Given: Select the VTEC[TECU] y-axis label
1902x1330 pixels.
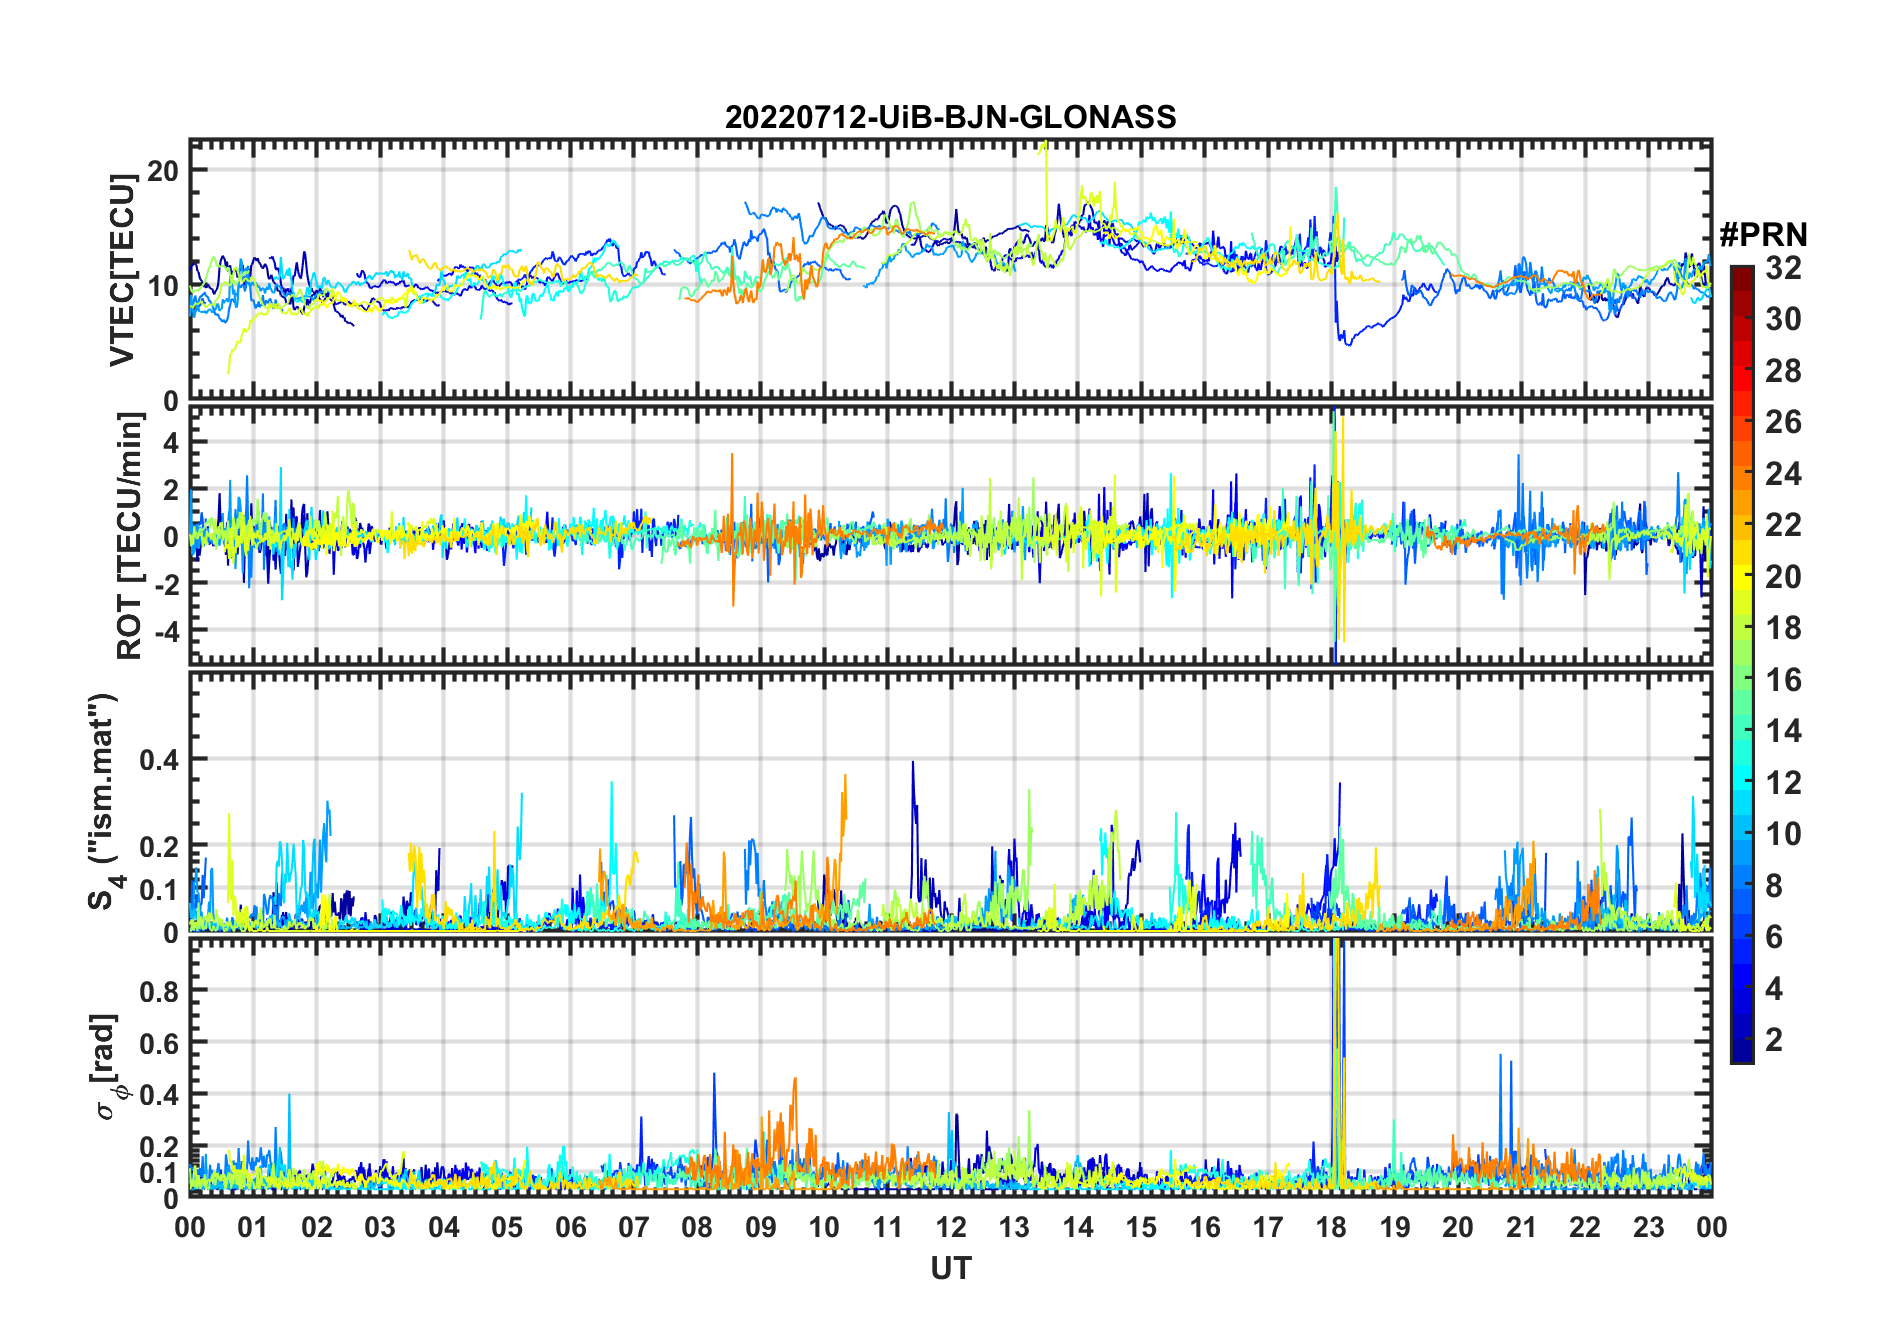Looking at the screenshot, I should pos(122,270).
